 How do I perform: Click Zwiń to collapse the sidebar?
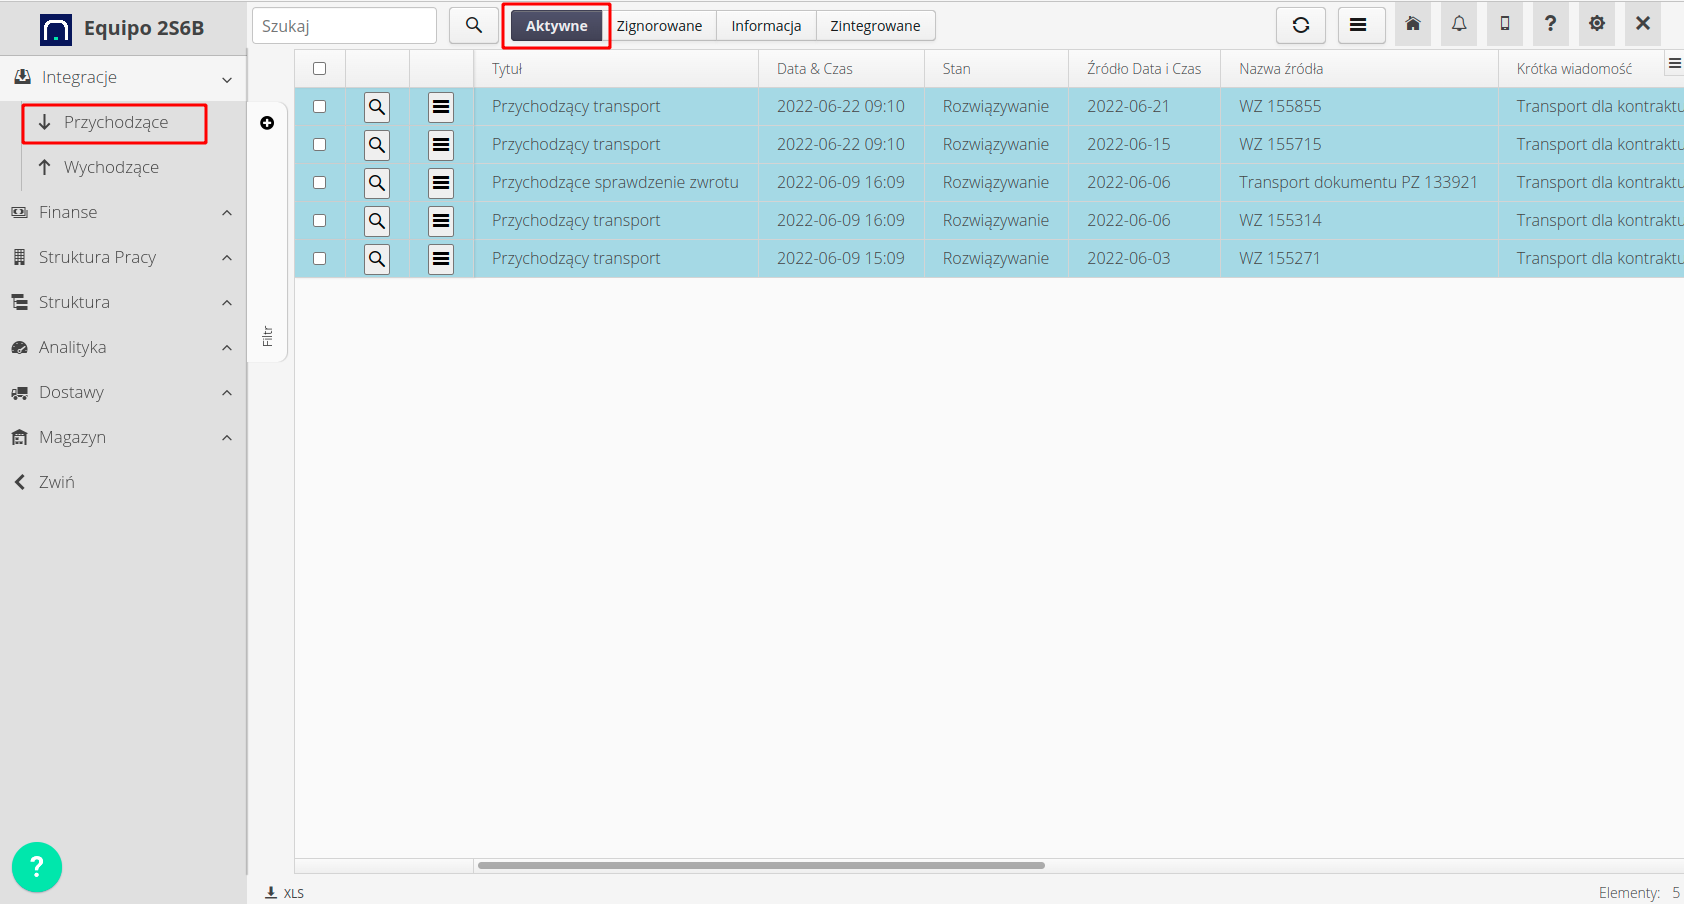(55, 481)
